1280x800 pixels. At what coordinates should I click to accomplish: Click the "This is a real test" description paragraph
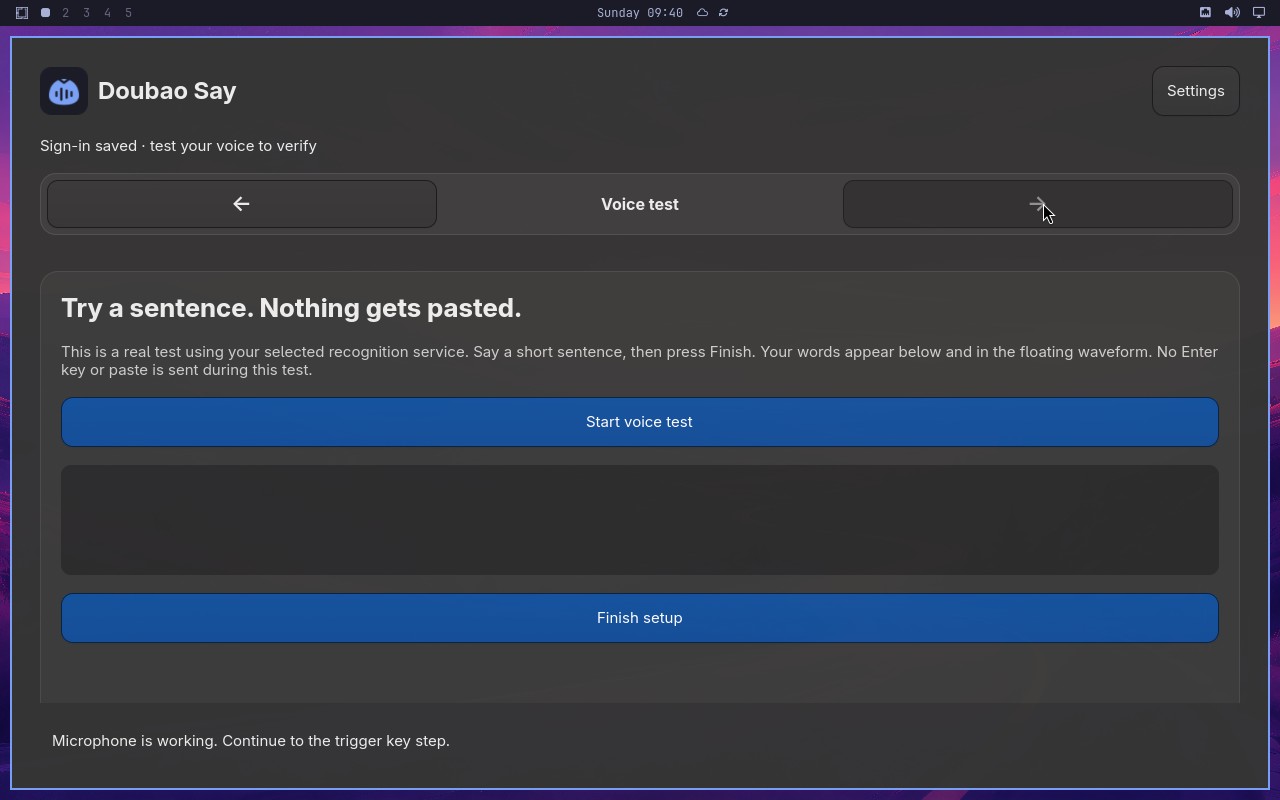pyautogui.click(x=640, y=361)
